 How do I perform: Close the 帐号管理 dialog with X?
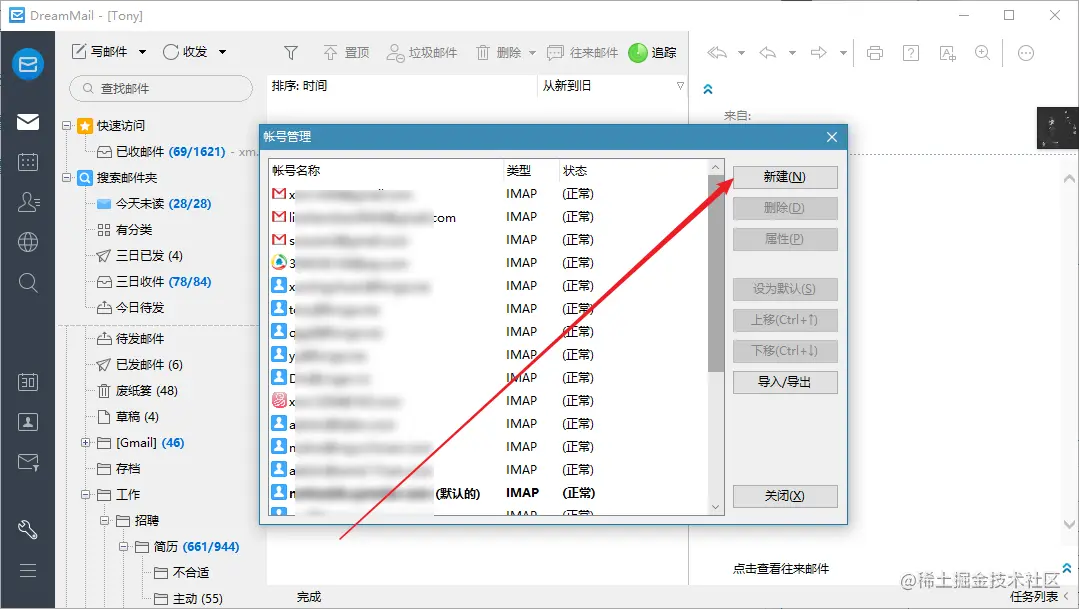pos(831,137)
